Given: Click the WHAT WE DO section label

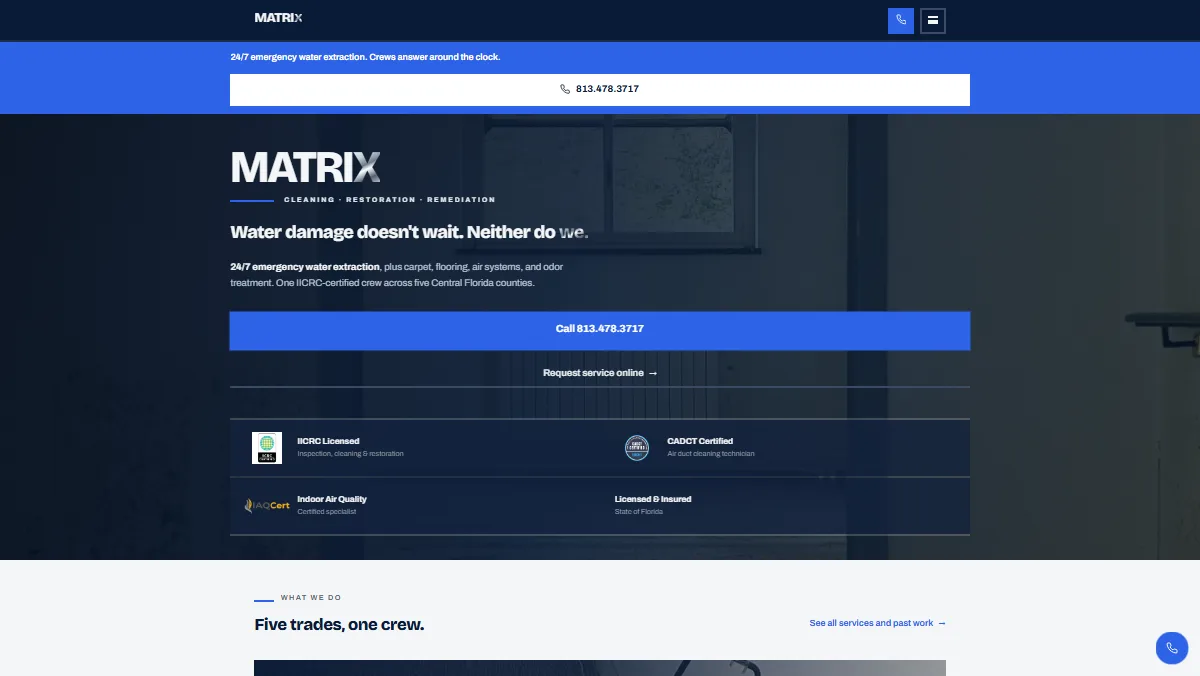Looking at the screenshot, I should click(311, 598).
